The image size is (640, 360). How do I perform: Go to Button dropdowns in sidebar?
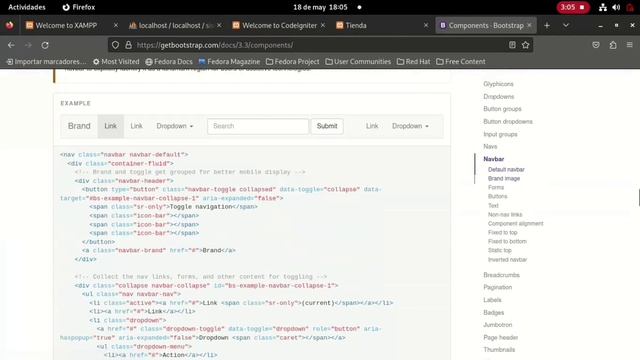pyautogui.click(x=508, y=121)
